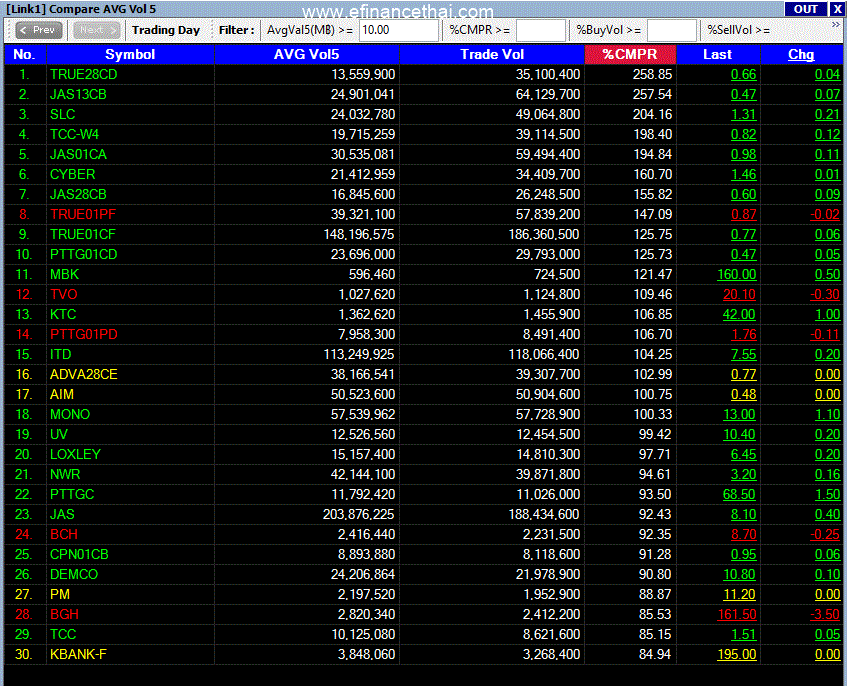The image size is (847, 686).
Task: Click the Chg column header link
Action: [801, 55]
